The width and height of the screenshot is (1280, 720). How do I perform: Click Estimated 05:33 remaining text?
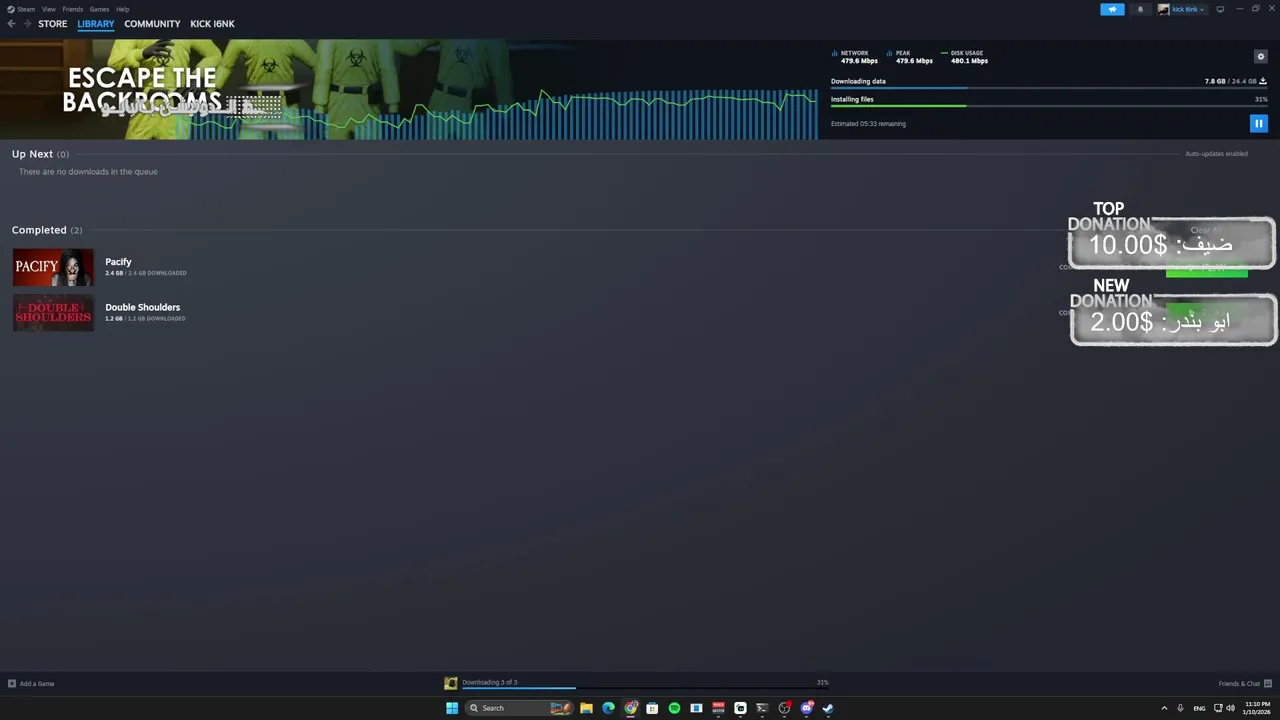pyautogui.click(x=868, y=124)
